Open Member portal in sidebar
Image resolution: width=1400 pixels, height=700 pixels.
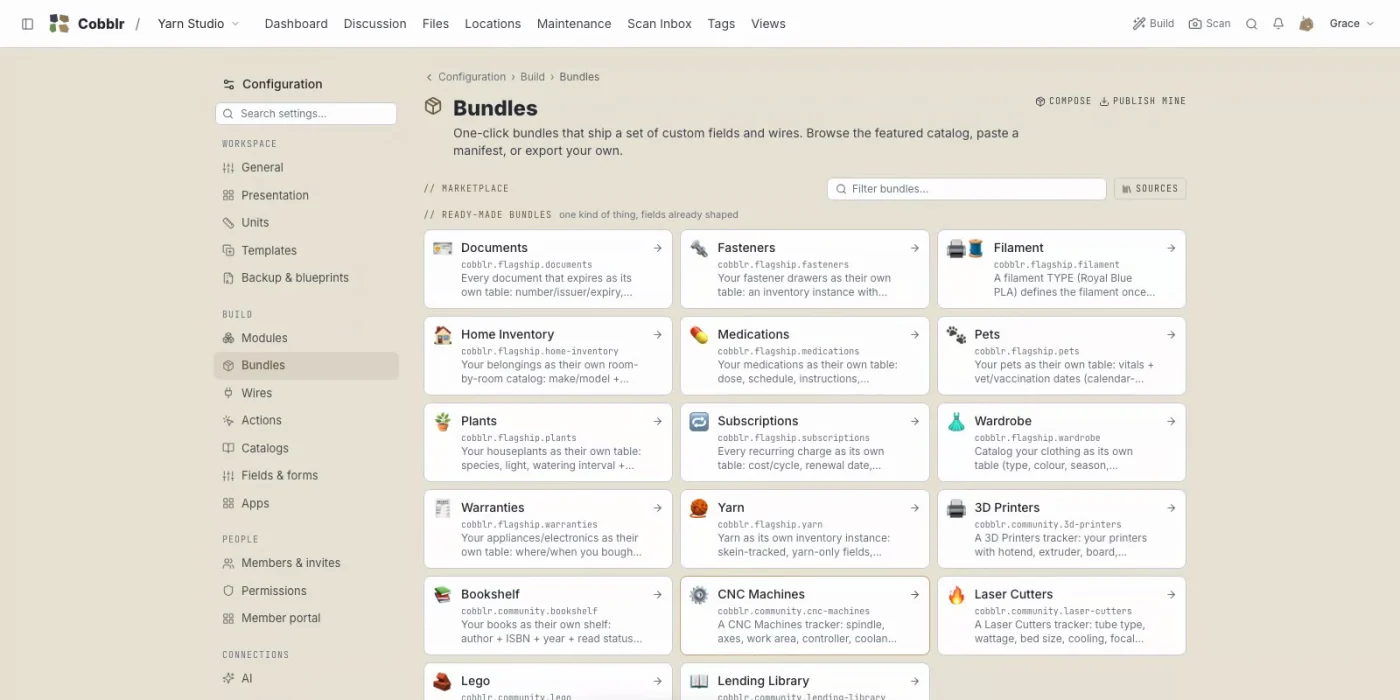[x=306, y=618]
